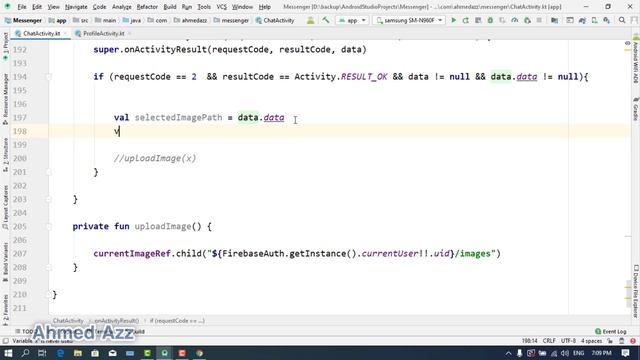Image resolution: width=640 pixels, height=360 pixels.
Task: Click the Make Project hammer icon
Action: pos(326,20)
